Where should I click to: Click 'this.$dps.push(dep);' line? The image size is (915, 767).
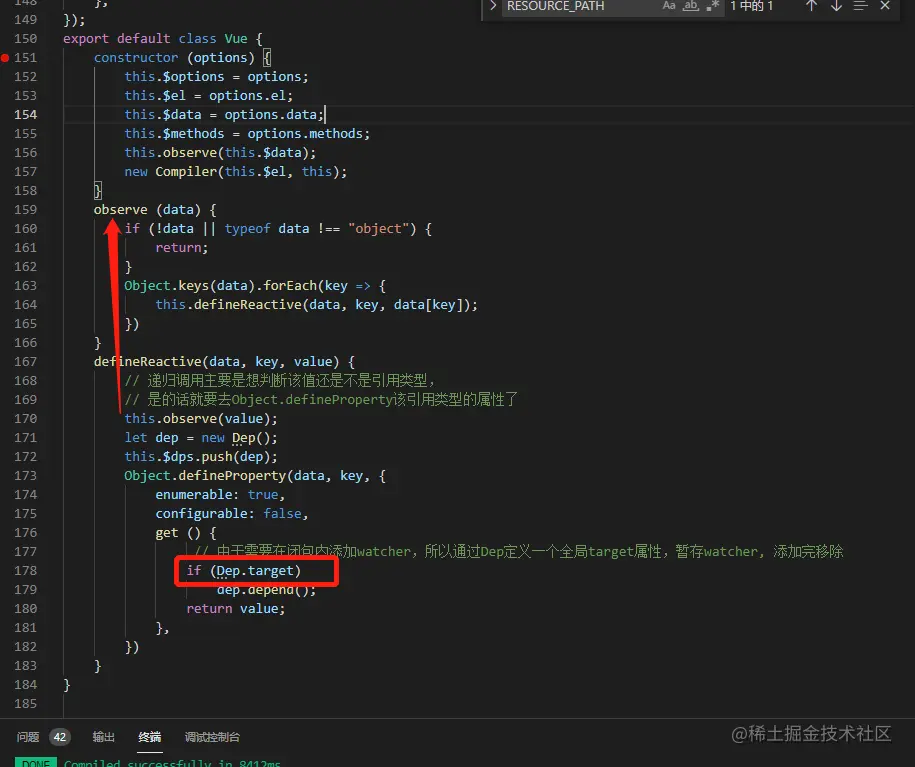[201, 456]
